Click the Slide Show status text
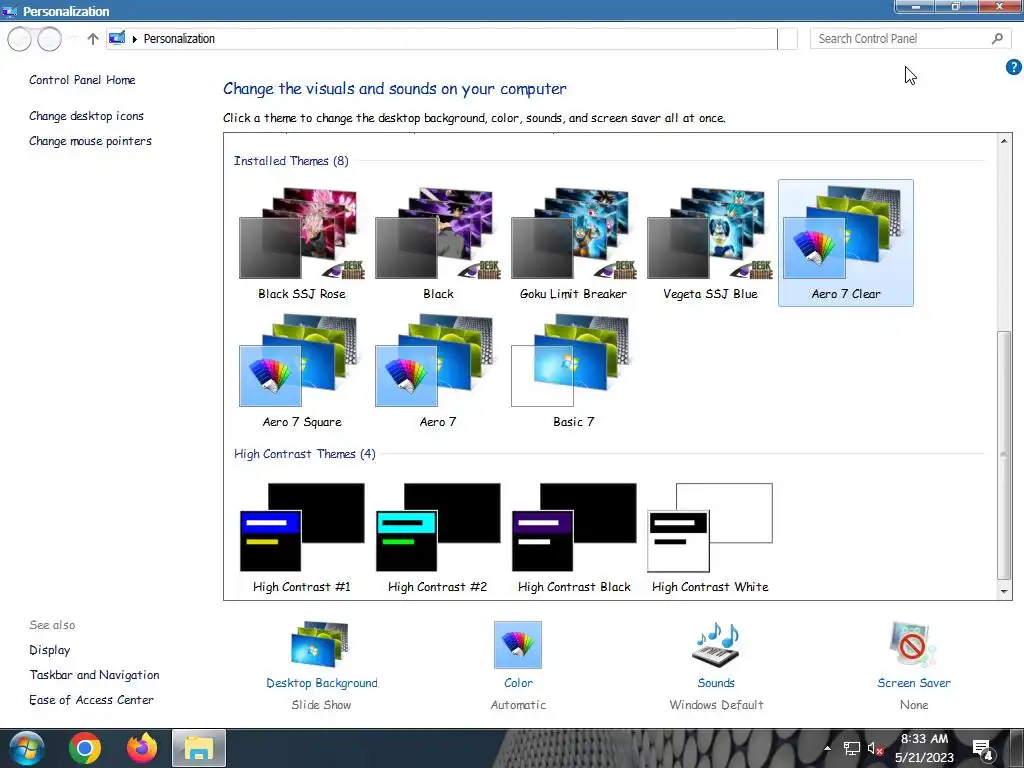The image size is (1024, 768). coord(321,705)
